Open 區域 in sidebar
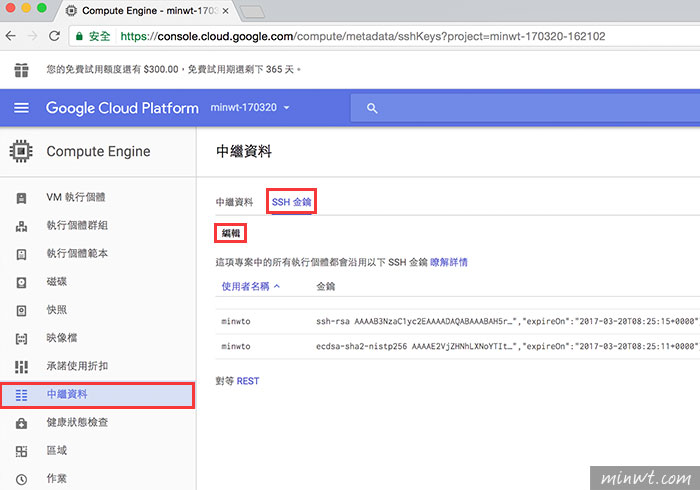This screenshot has width=700, height=490. [57, 450]
